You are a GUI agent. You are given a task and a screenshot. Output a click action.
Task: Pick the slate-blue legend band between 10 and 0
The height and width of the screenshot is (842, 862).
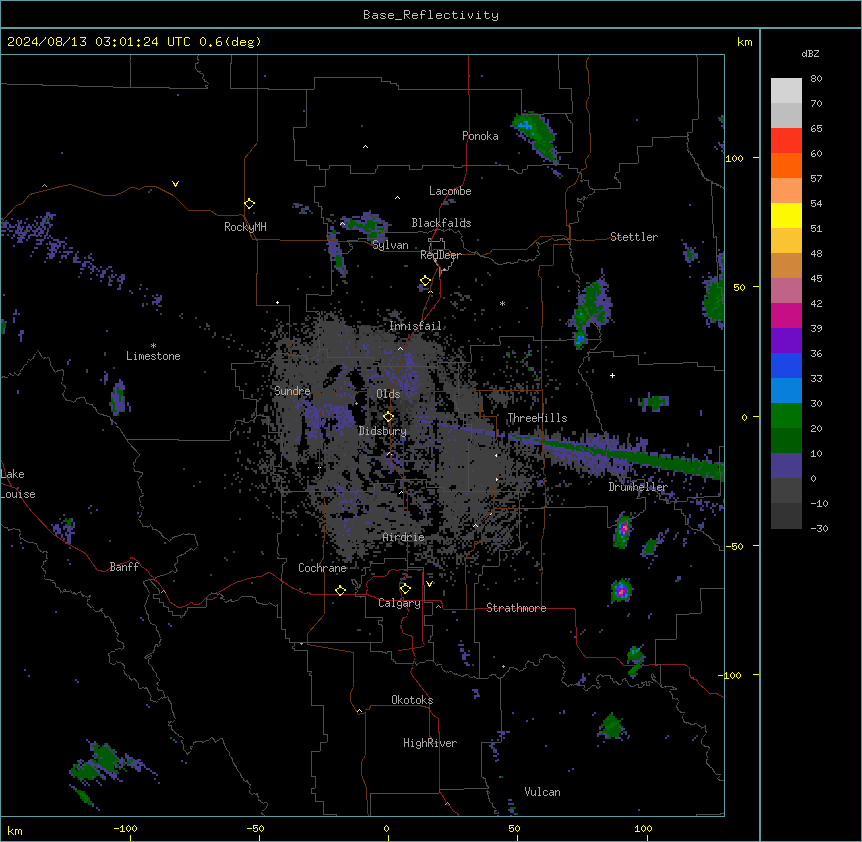pyautogui.click(x=786, y=466)
